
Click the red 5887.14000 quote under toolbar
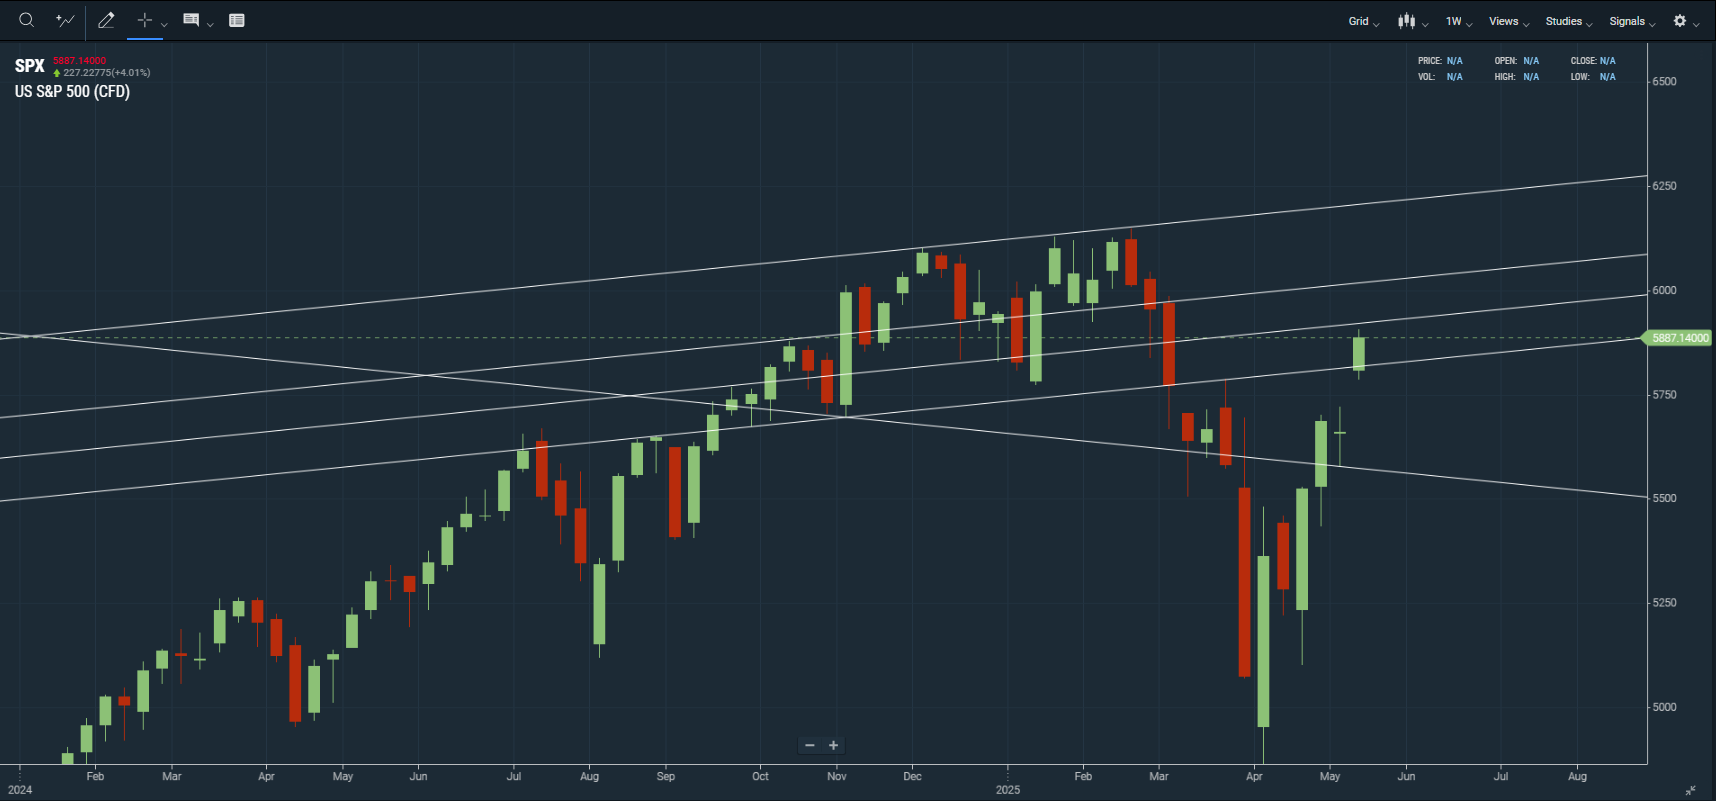tap(79, 61)
